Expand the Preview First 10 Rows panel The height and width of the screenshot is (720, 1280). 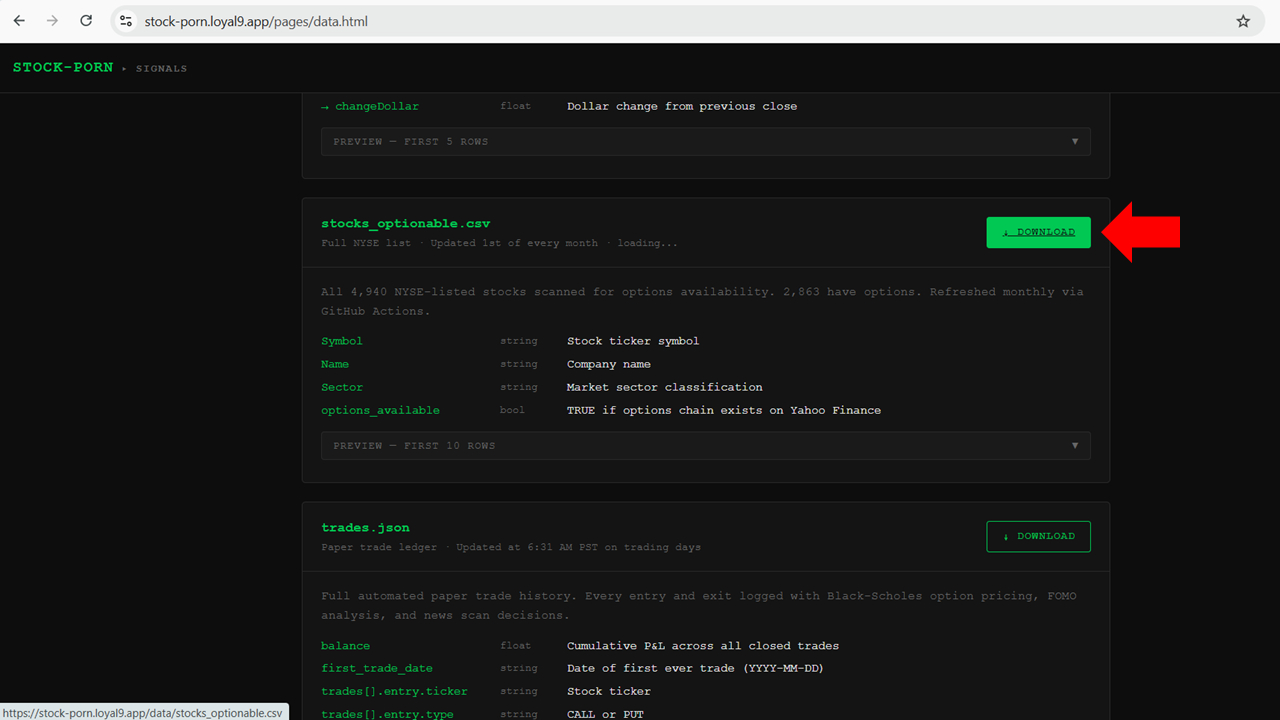tap(706, 445)
